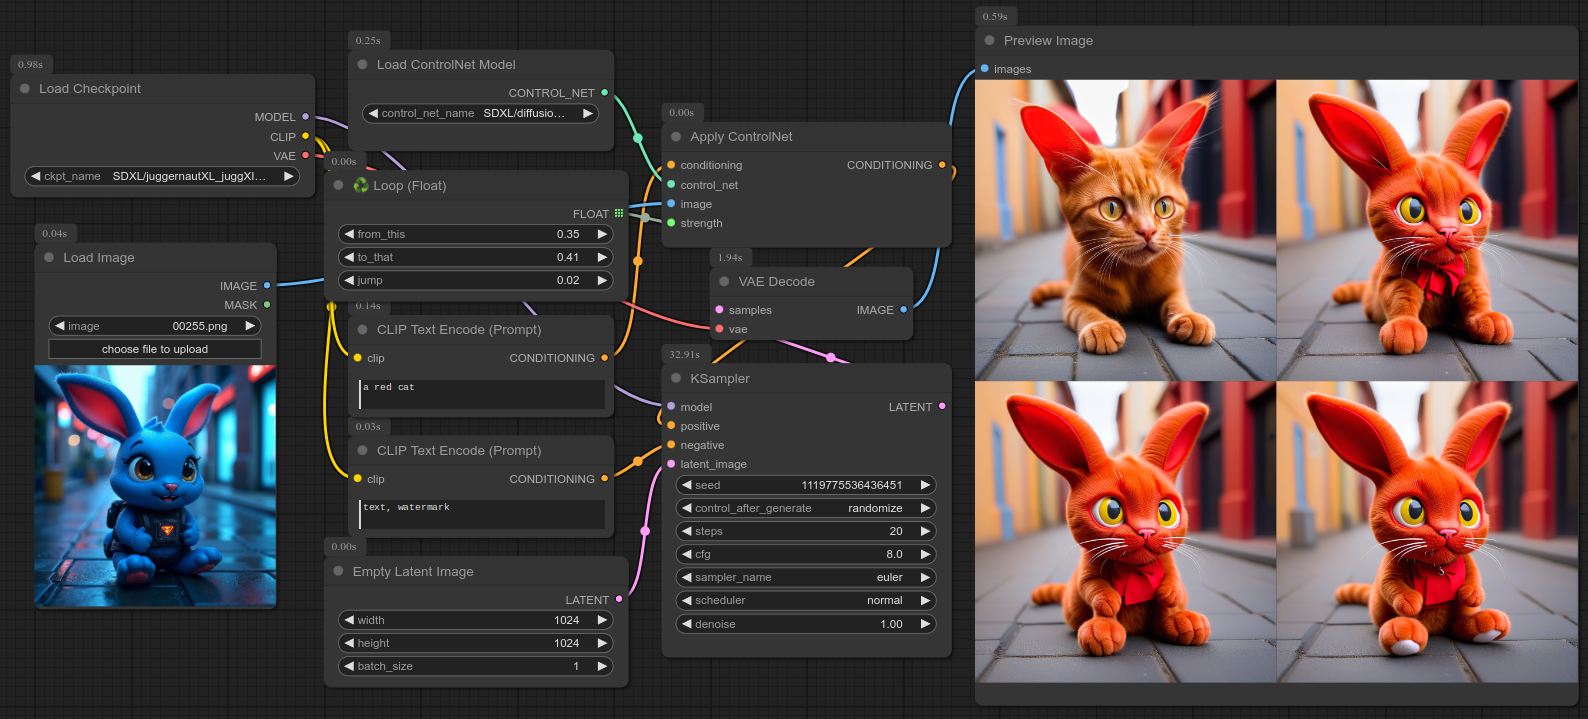This screenshot has width=1588, height=719.
Task: Collapse the KSampler node via title dot
Action: click(x=676, y=379)
